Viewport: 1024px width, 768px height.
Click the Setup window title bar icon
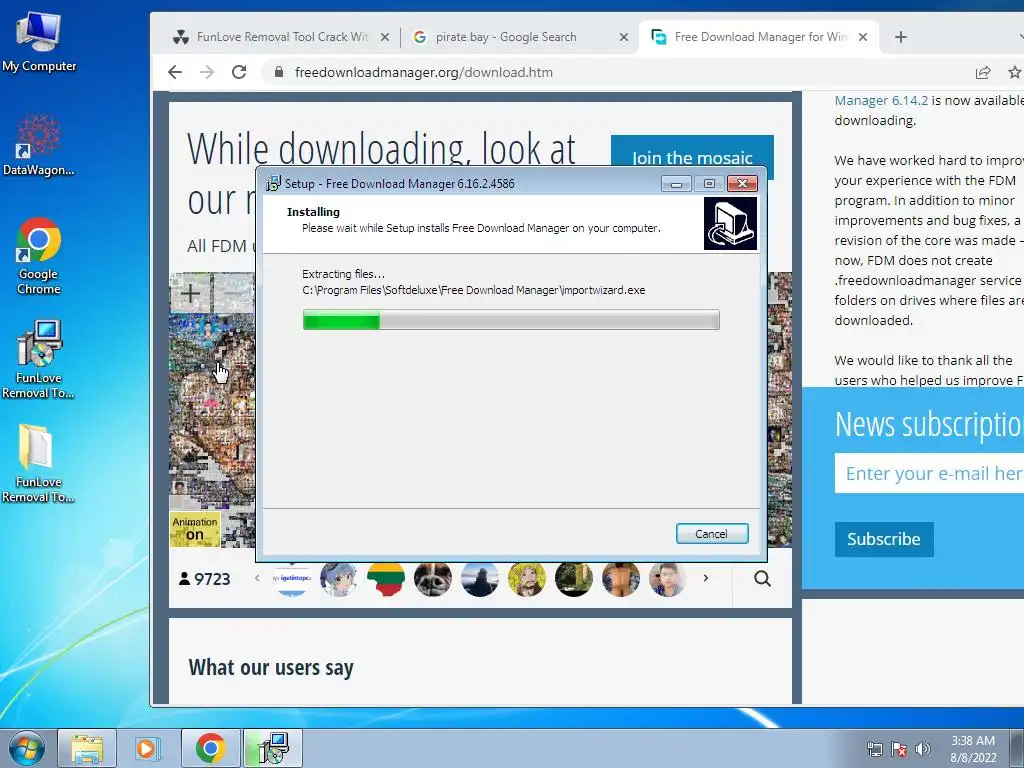click(x=273, y=184)
